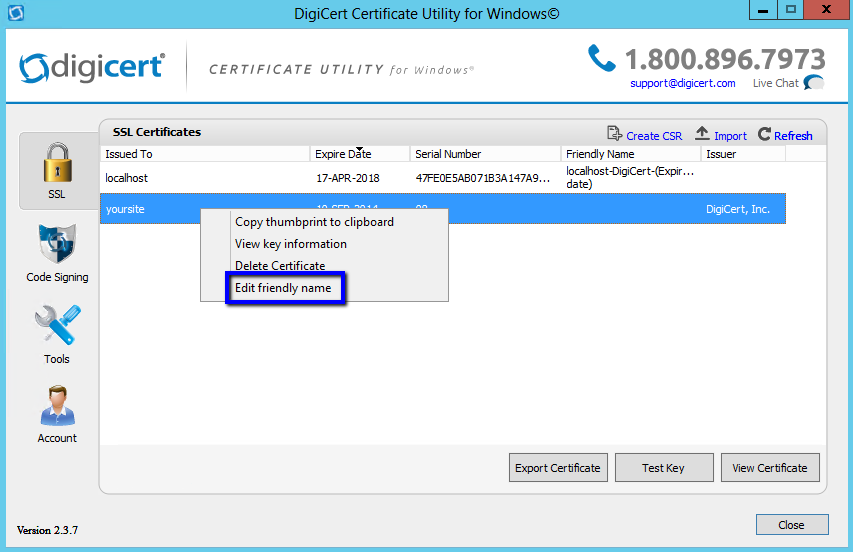Viewport: 853px width, 552px height.
Task: Choose Copy thumbprint to clipboard
Action: 314,222
